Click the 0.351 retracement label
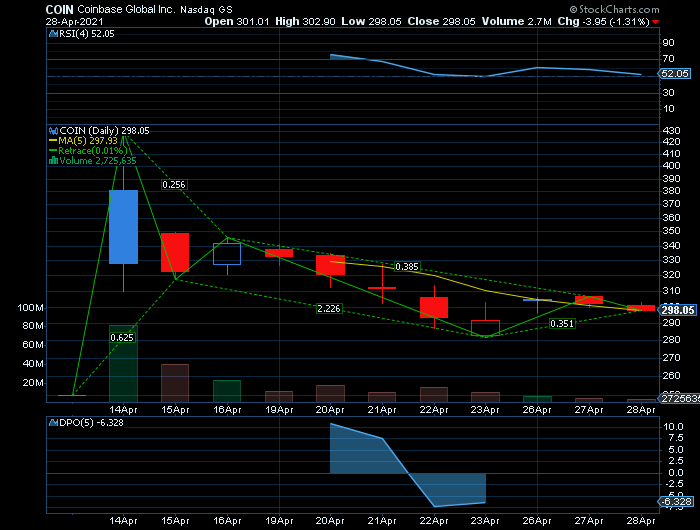Screen dimensions: 700x530 click(x=562, y=324)
